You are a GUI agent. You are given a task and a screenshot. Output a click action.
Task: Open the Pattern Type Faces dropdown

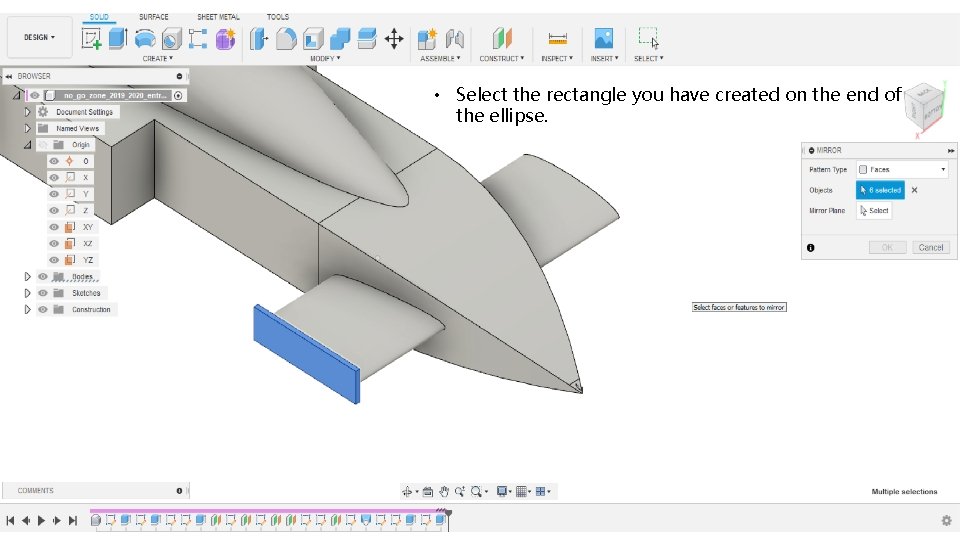coord(902,170)
